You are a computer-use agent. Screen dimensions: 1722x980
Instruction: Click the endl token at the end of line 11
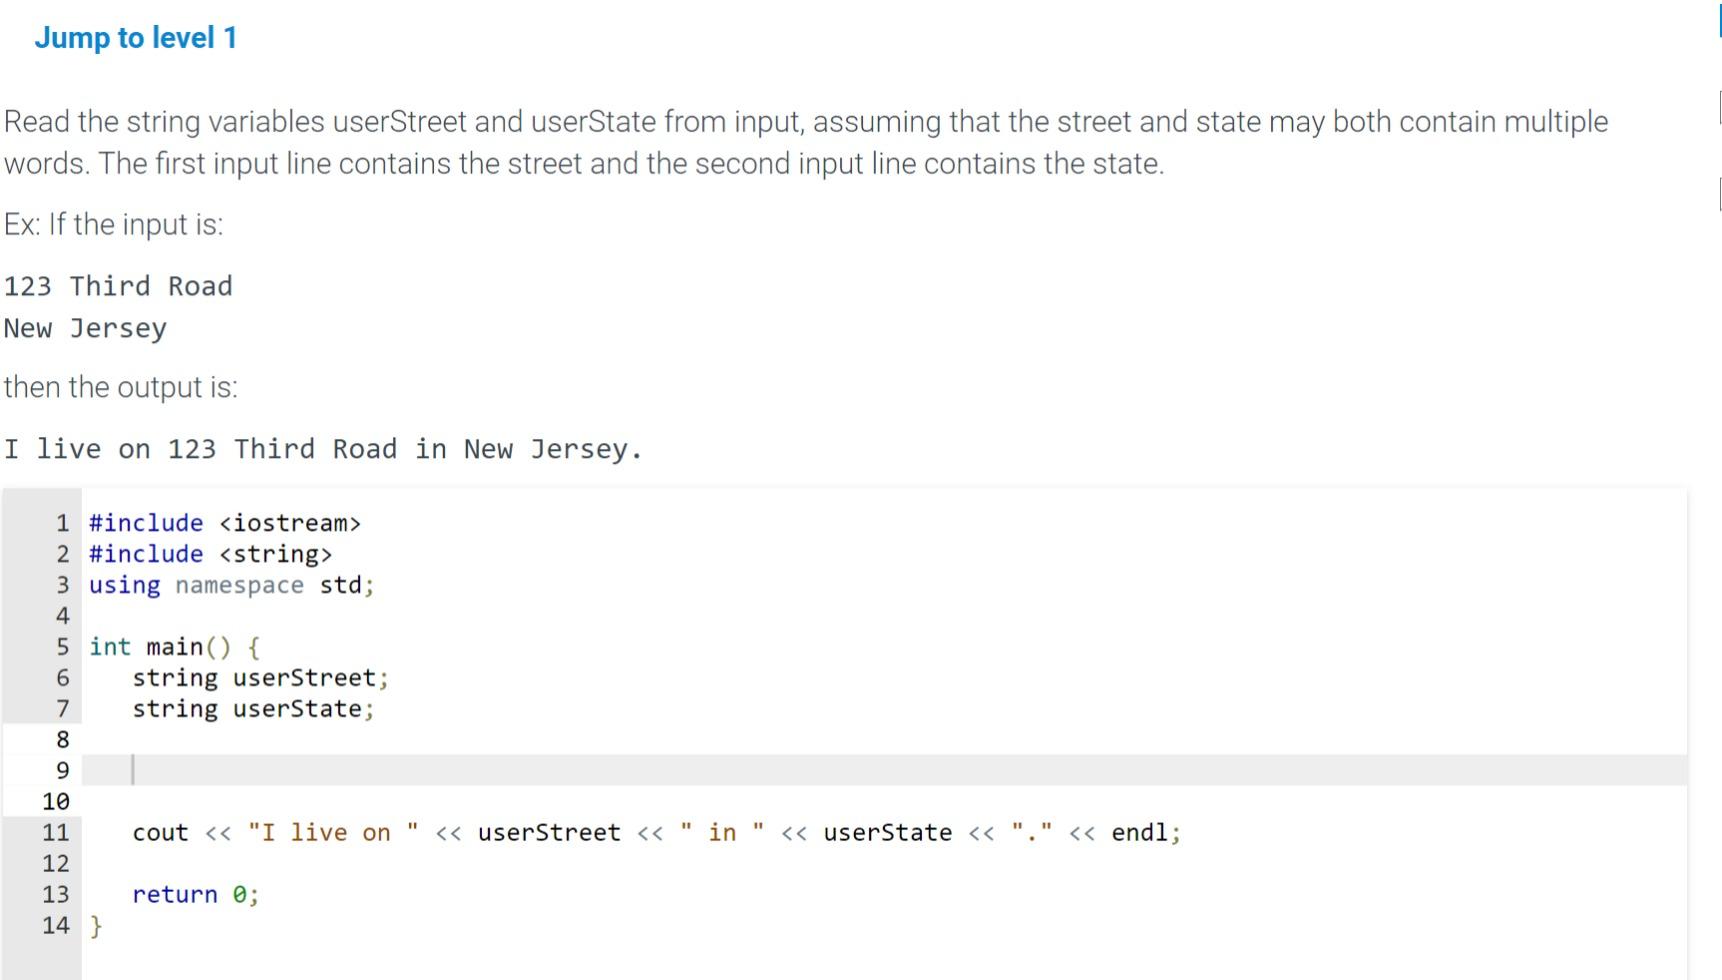[x=1140, y=831]
